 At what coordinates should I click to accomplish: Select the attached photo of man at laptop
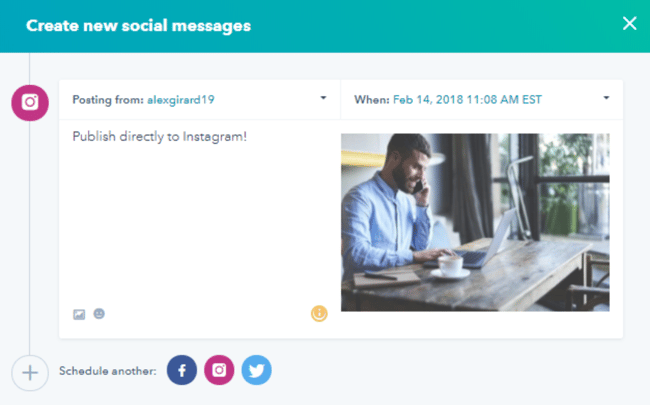coord(475,222)
